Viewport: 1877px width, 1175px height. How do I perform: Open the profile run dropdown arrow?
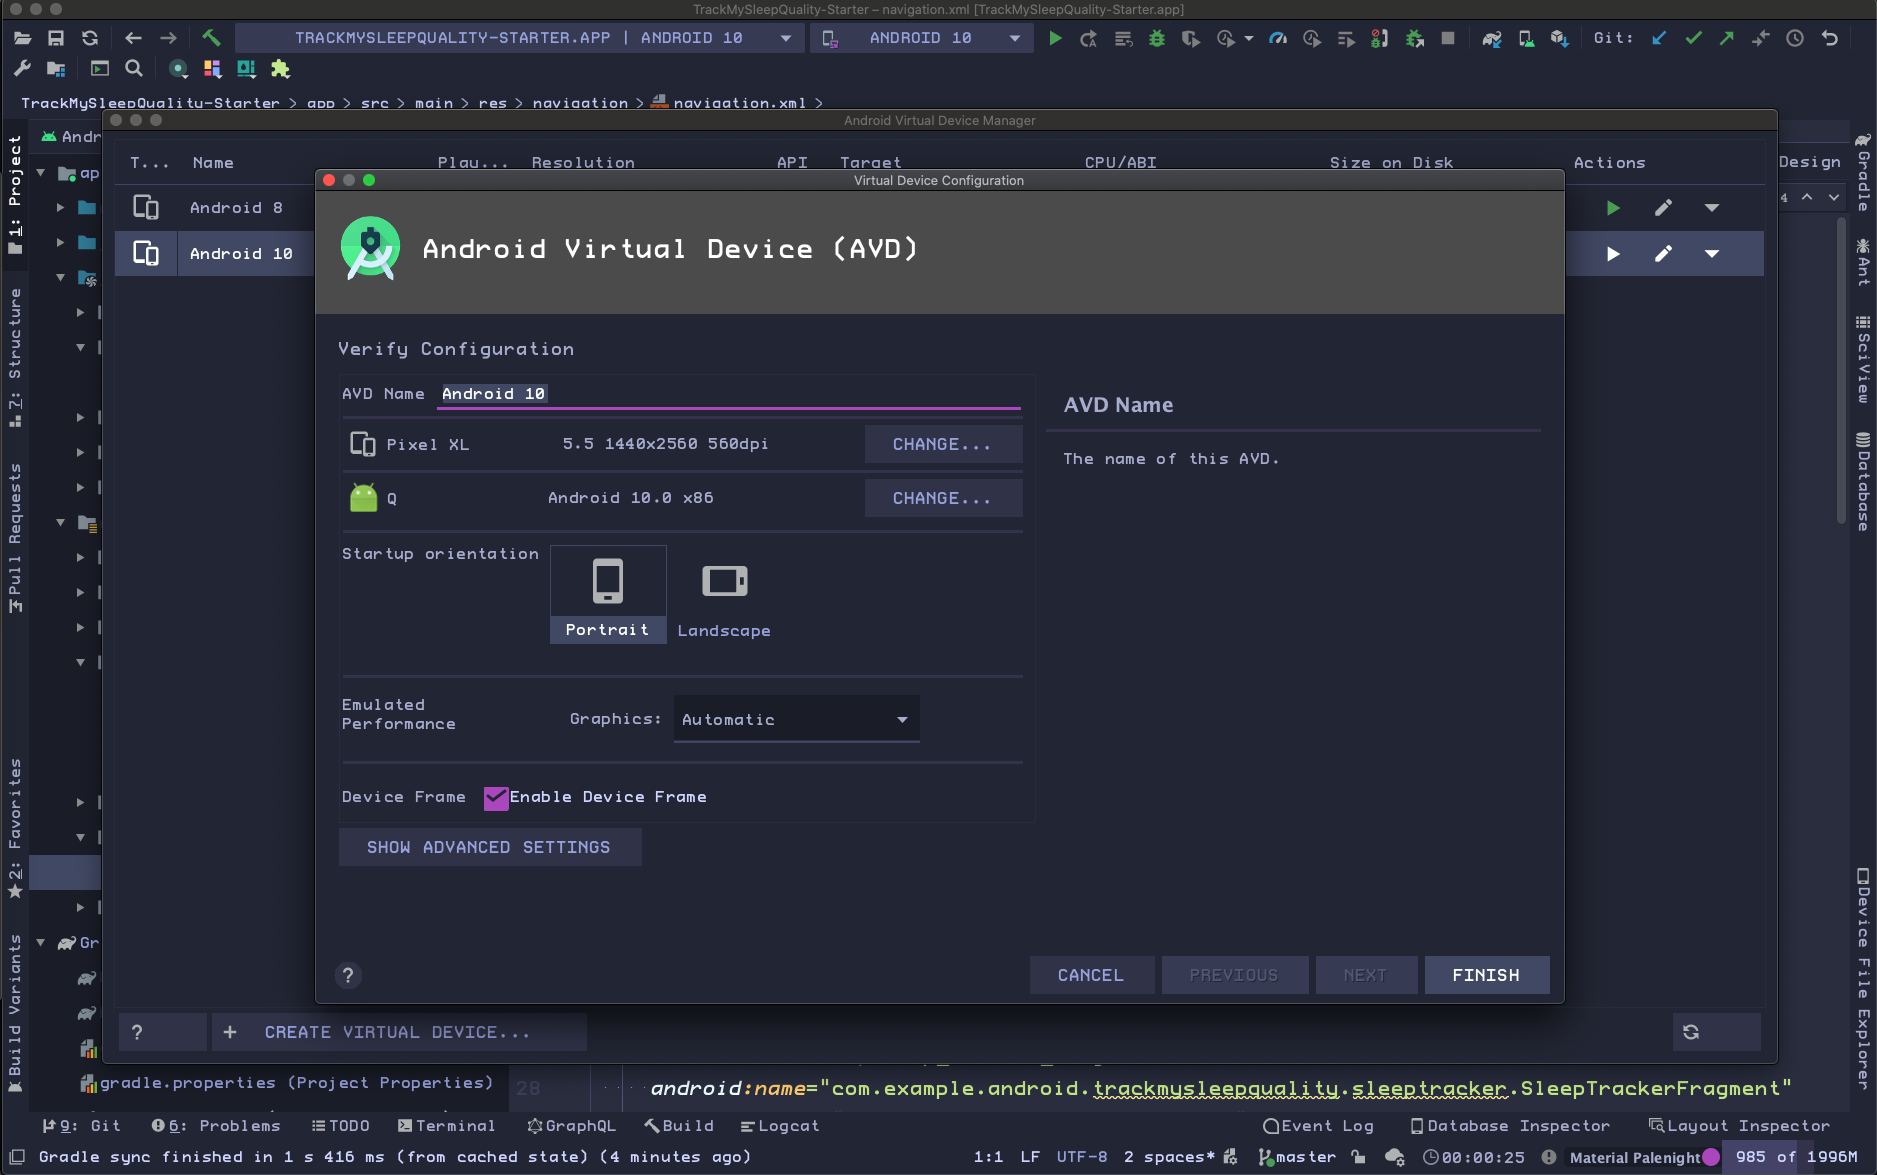[1249, 38]
